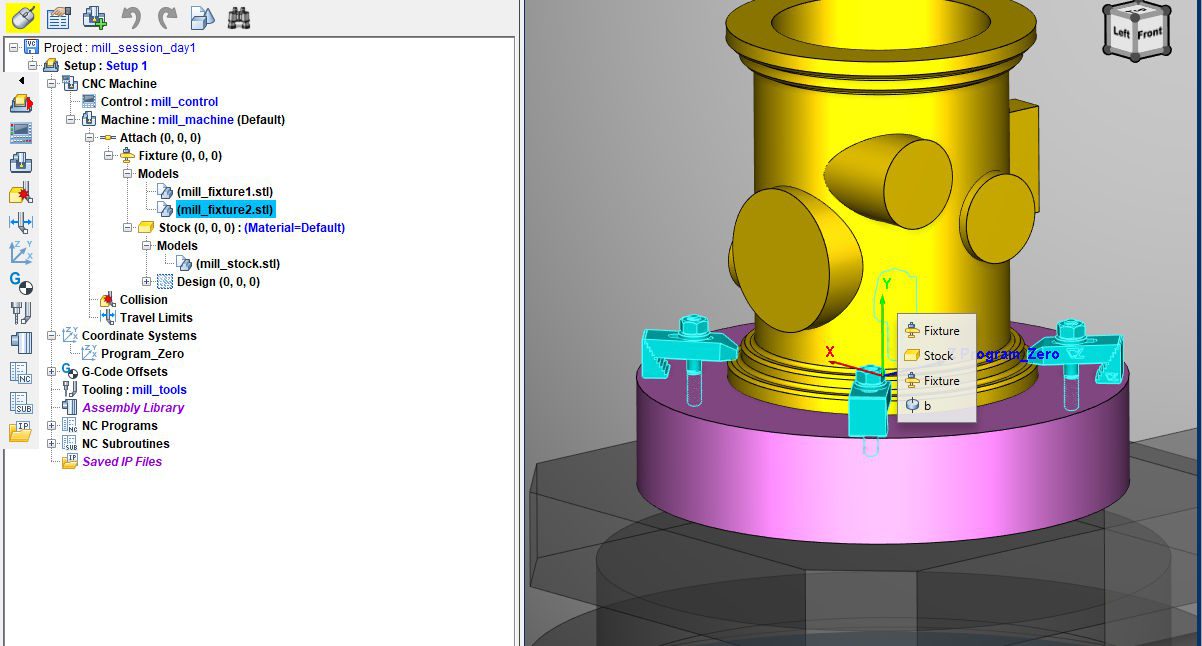The image size is (1202, 646).
Task: Click the saved IP files sidebar folder icon
Action: pos(21,432)
